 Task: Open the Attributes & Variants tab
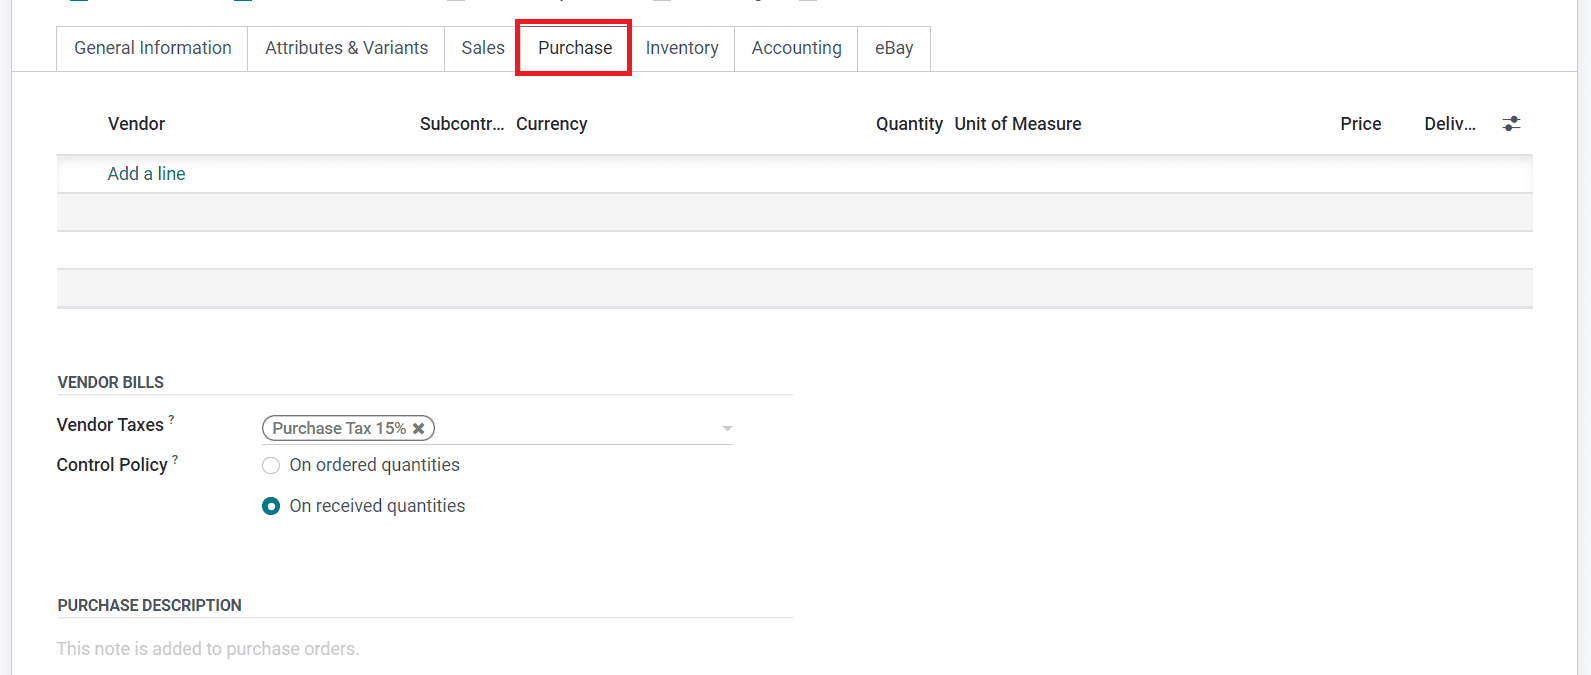346,48
